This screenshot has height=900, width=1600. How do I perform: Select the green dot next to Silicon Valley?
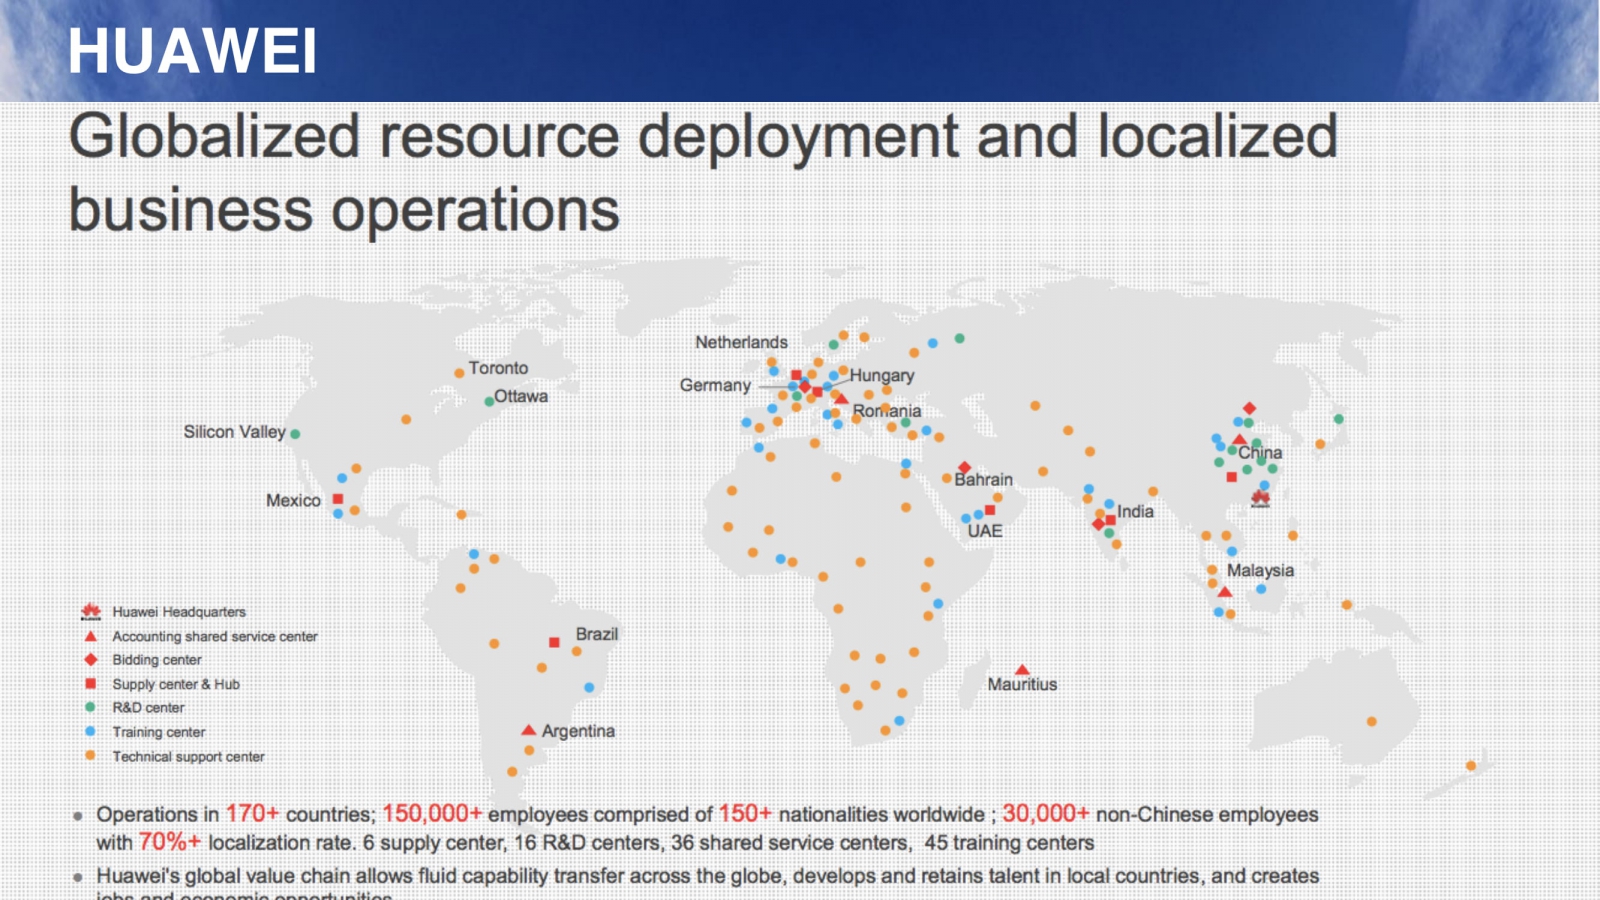coord(295,434)
